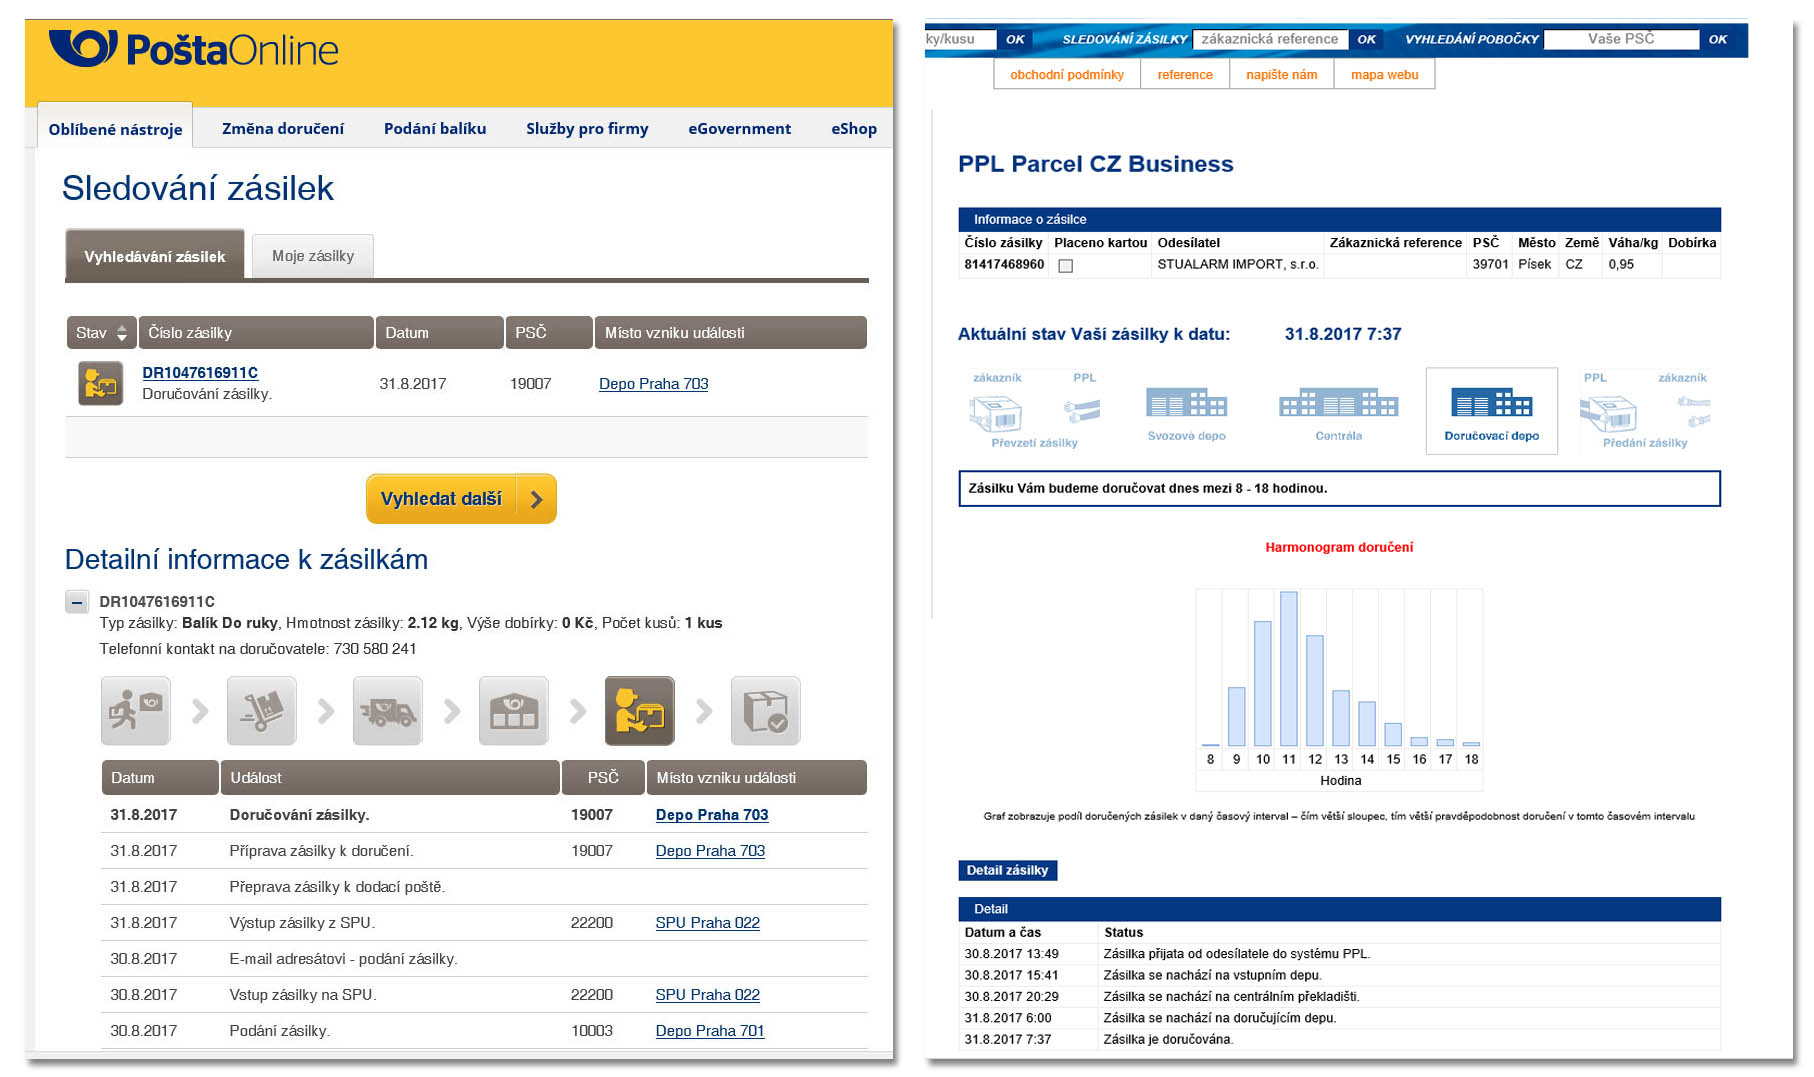1814x1077 pixels.
Task: Click the Detail zásilky button
Action: pos(1007,870)
